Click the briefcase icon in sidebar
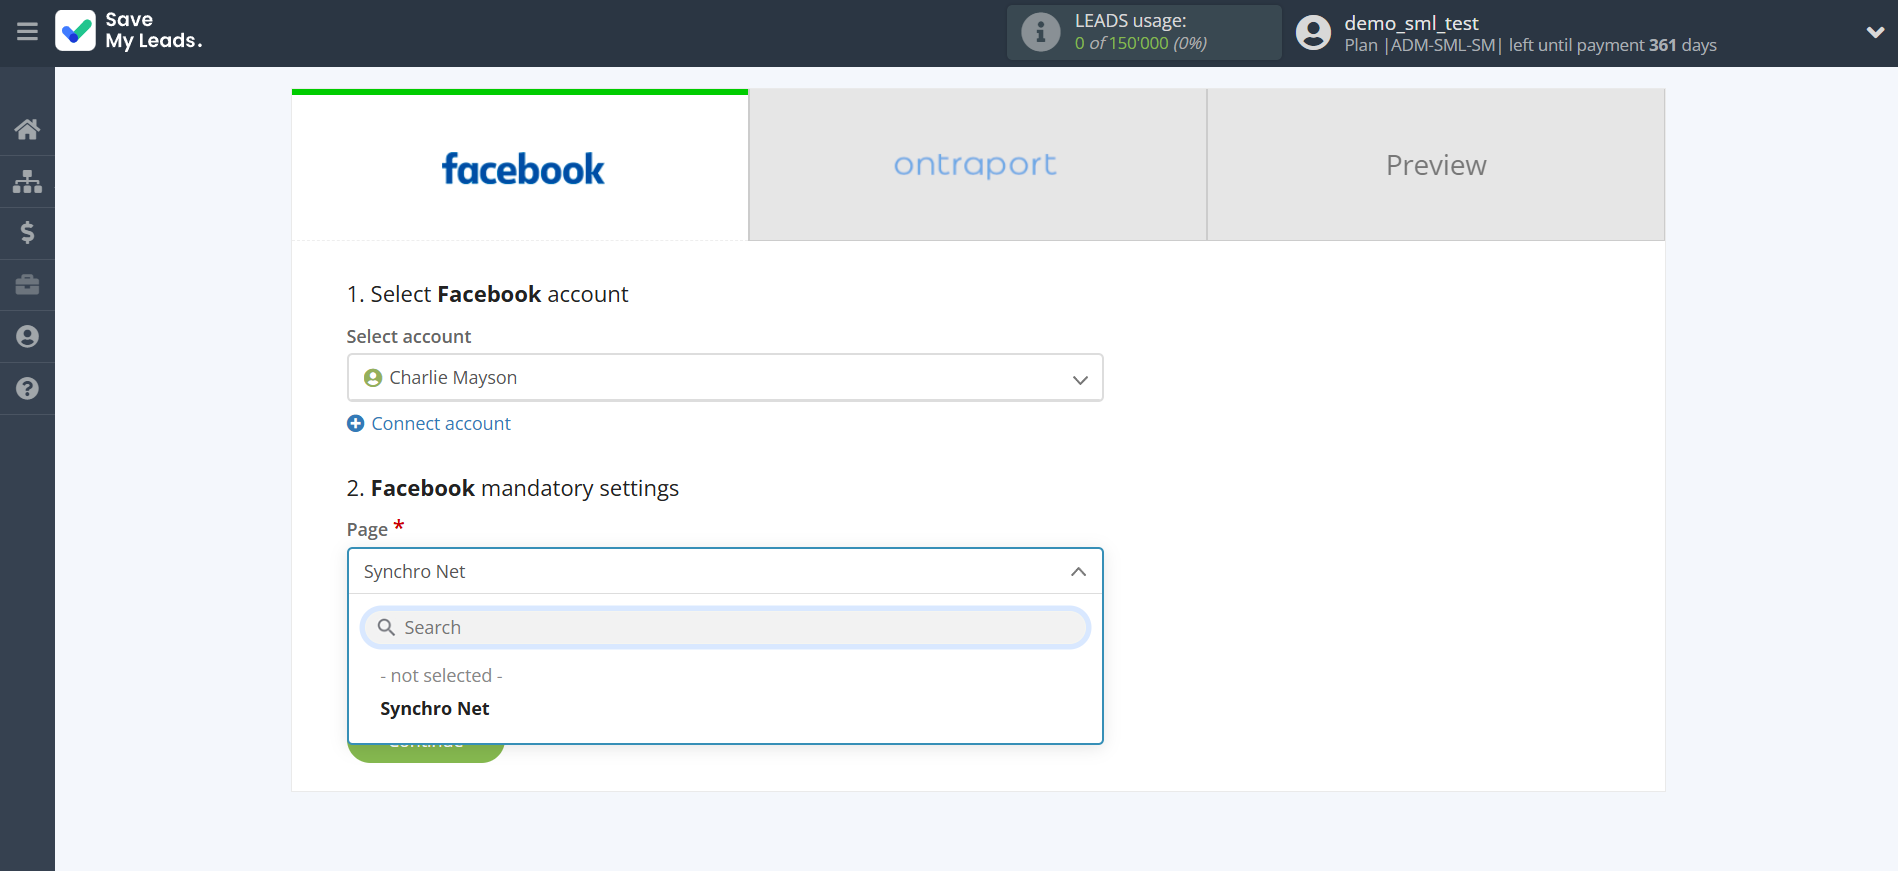 [27, 285]
